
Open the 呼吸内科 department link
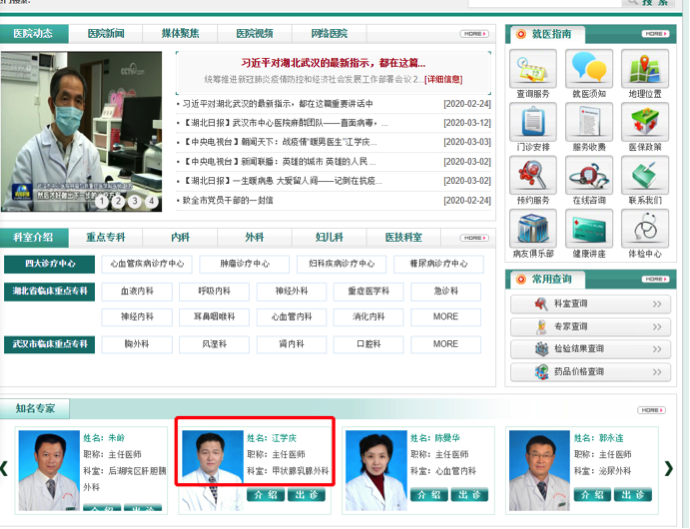214,291
